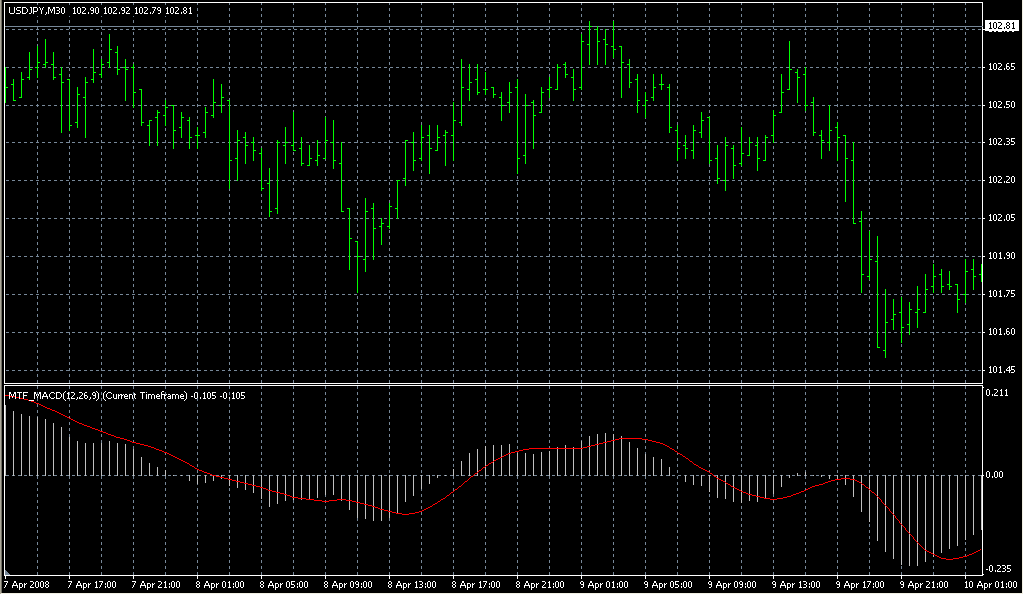The image size is (1024, 594).
Task: Click the 101.90 price scale value
Action: tap(1000, 256)
